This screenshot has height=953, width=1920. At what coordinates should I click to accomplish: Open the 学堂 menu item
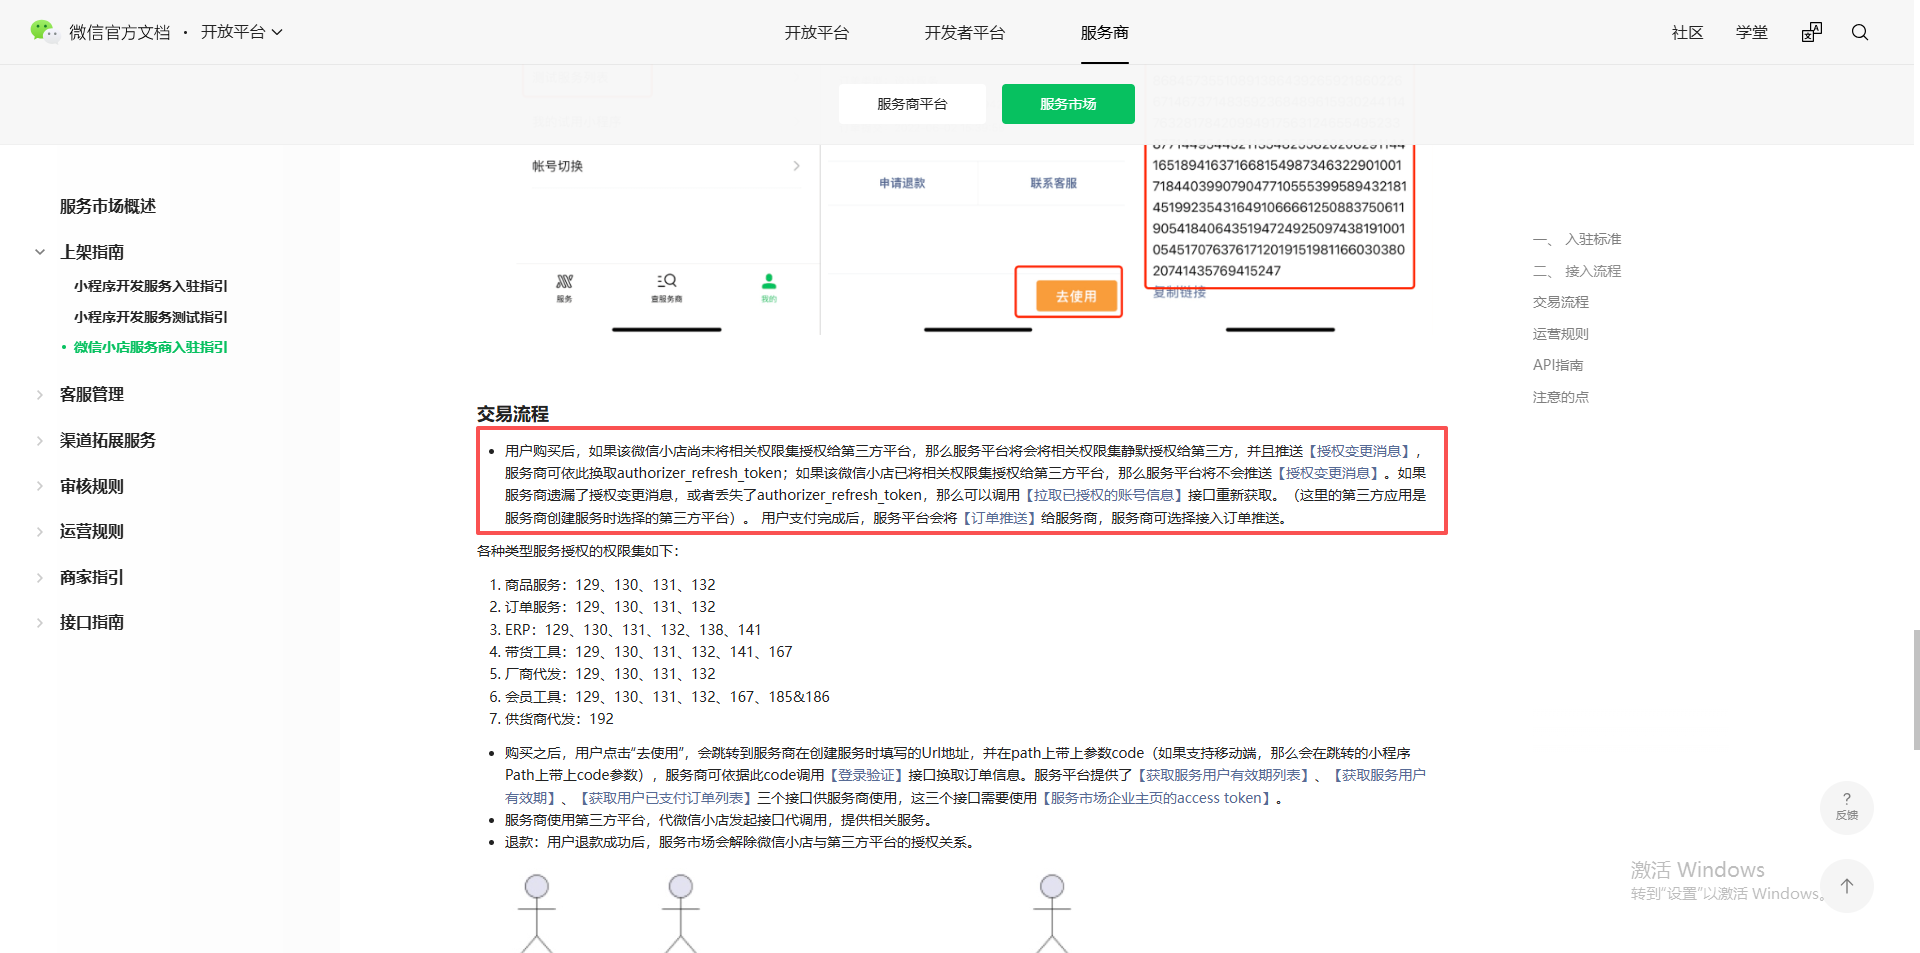click(1752, 33)
